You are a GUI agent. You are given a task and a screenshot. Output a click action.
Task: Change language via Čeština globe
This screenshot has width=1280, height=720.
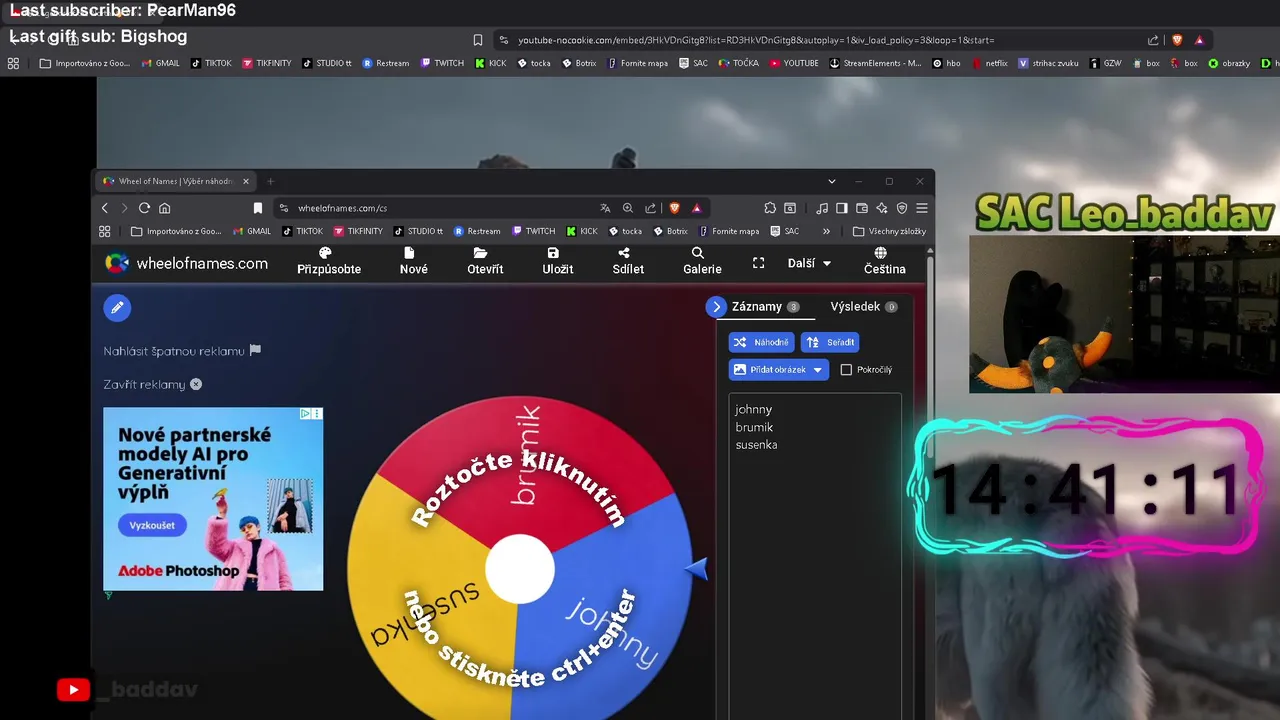pyautogui.click(x=884, y=261)
